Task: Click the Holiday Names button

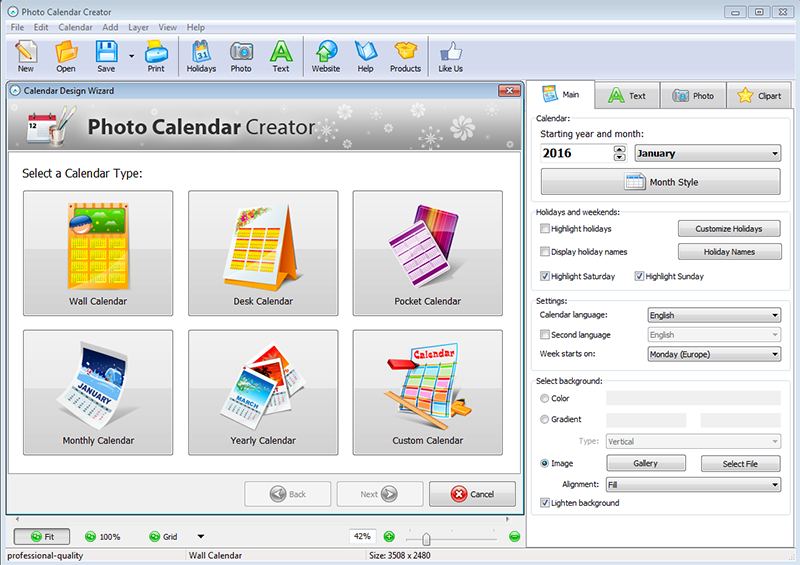Action: click(730, 252)
